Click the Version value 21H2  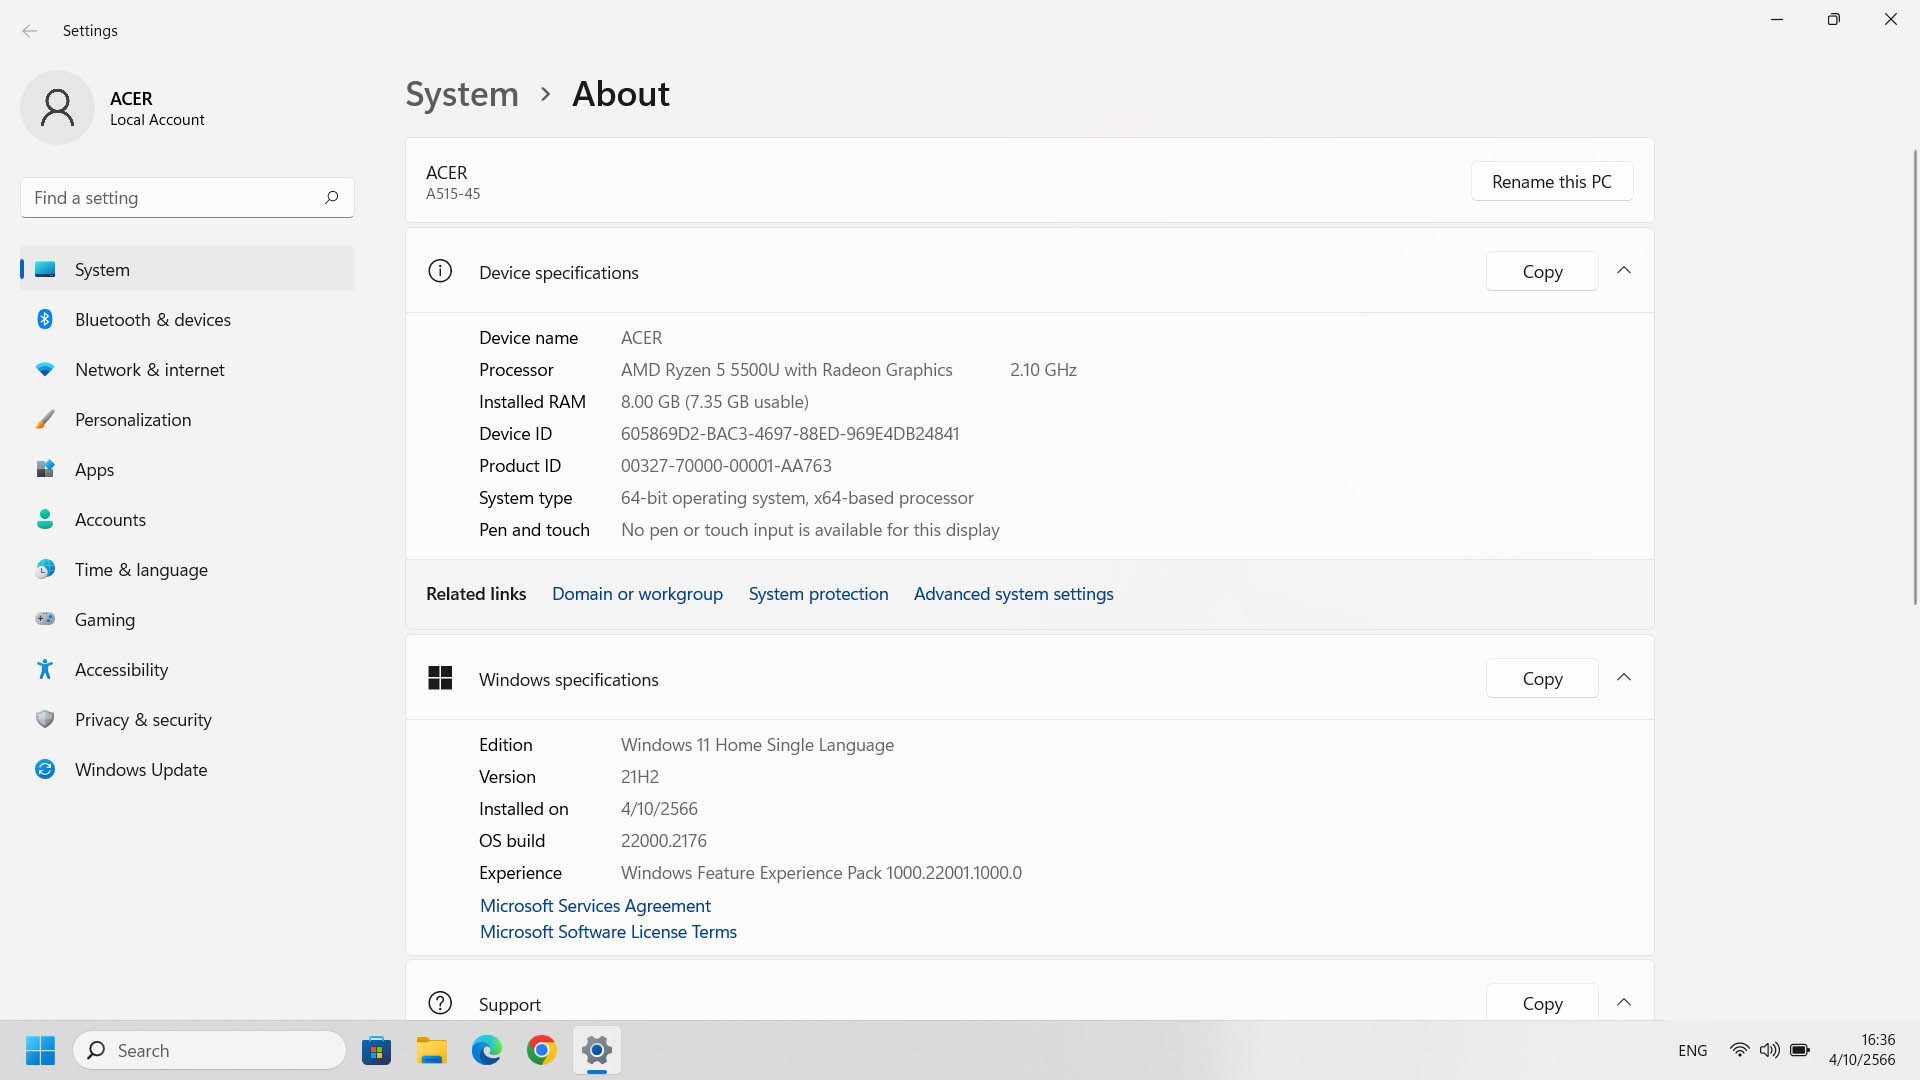640,776
